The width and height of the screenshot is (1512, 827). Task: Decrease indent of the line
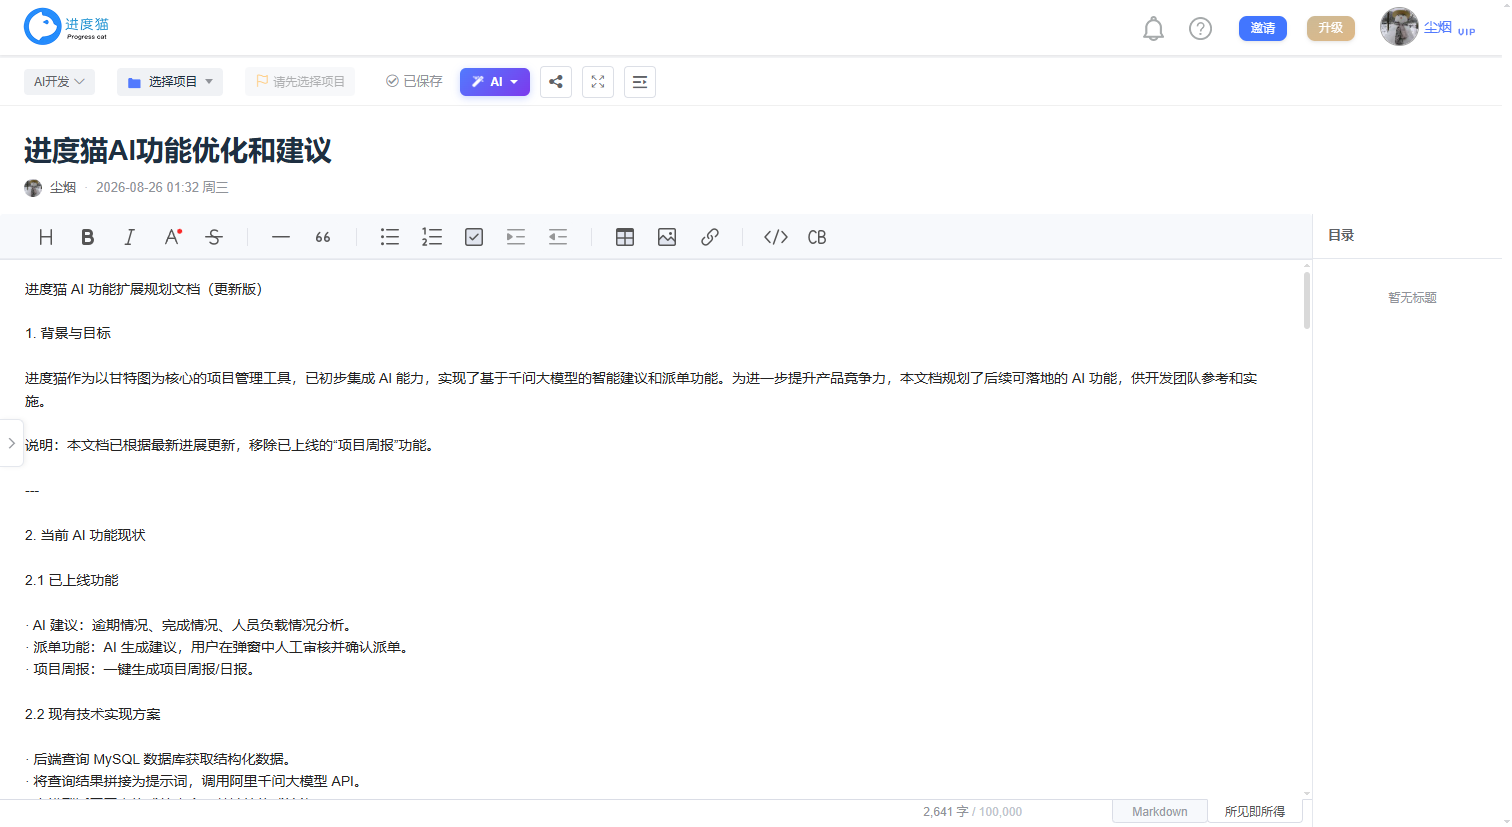558,237
